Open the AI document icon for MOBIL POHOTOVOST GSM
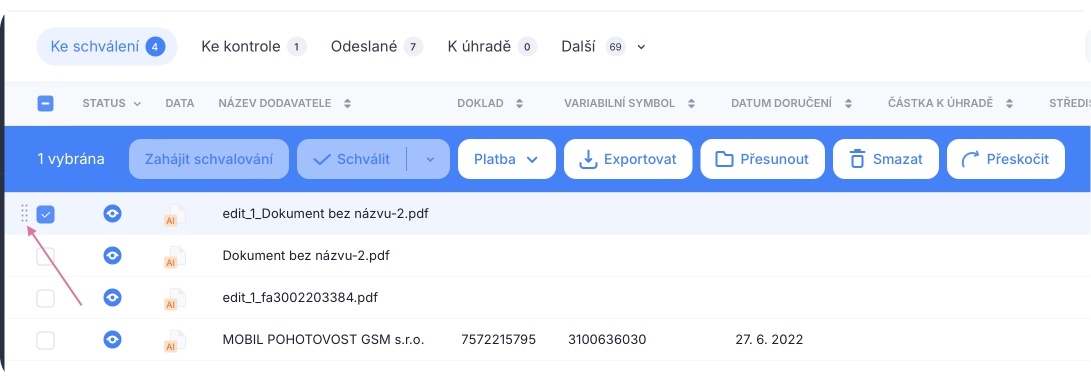Viewport: 1091px width, 386px height. point(175,340)
